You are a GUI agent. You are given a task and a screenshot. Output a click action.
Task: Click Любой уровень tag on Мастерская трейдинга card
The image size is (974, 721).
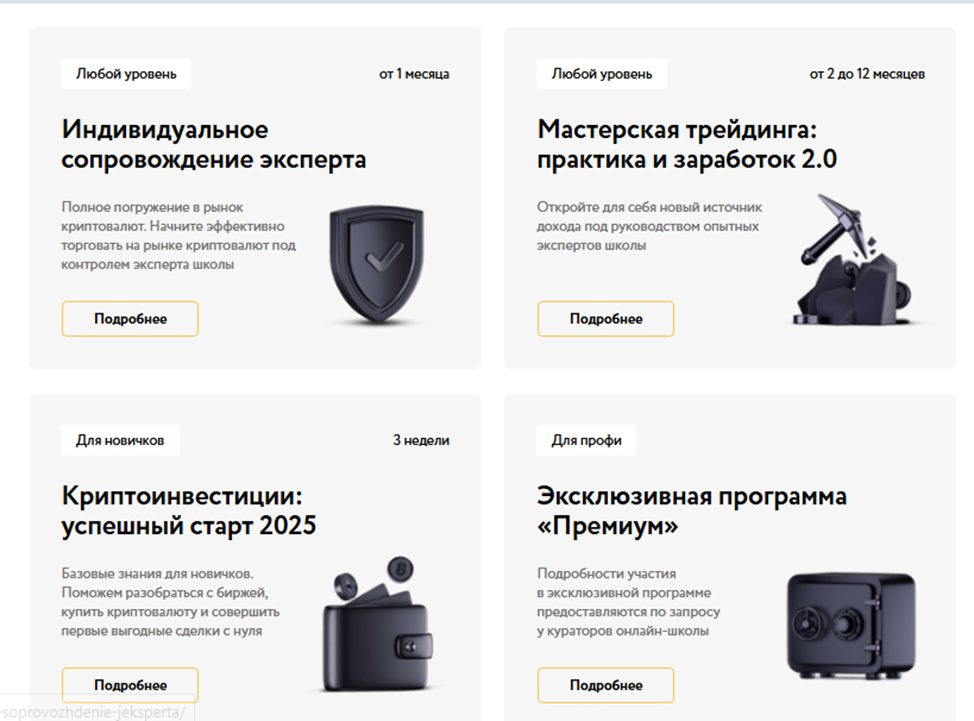pos(601,74)
